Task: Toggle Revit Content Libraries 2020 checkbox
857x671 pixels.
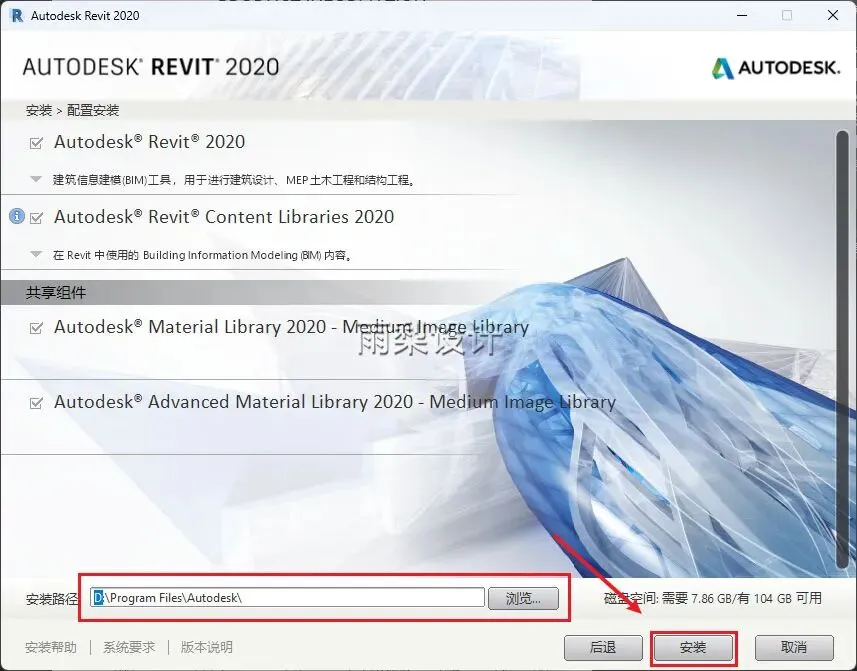Action: click(36, 218)
